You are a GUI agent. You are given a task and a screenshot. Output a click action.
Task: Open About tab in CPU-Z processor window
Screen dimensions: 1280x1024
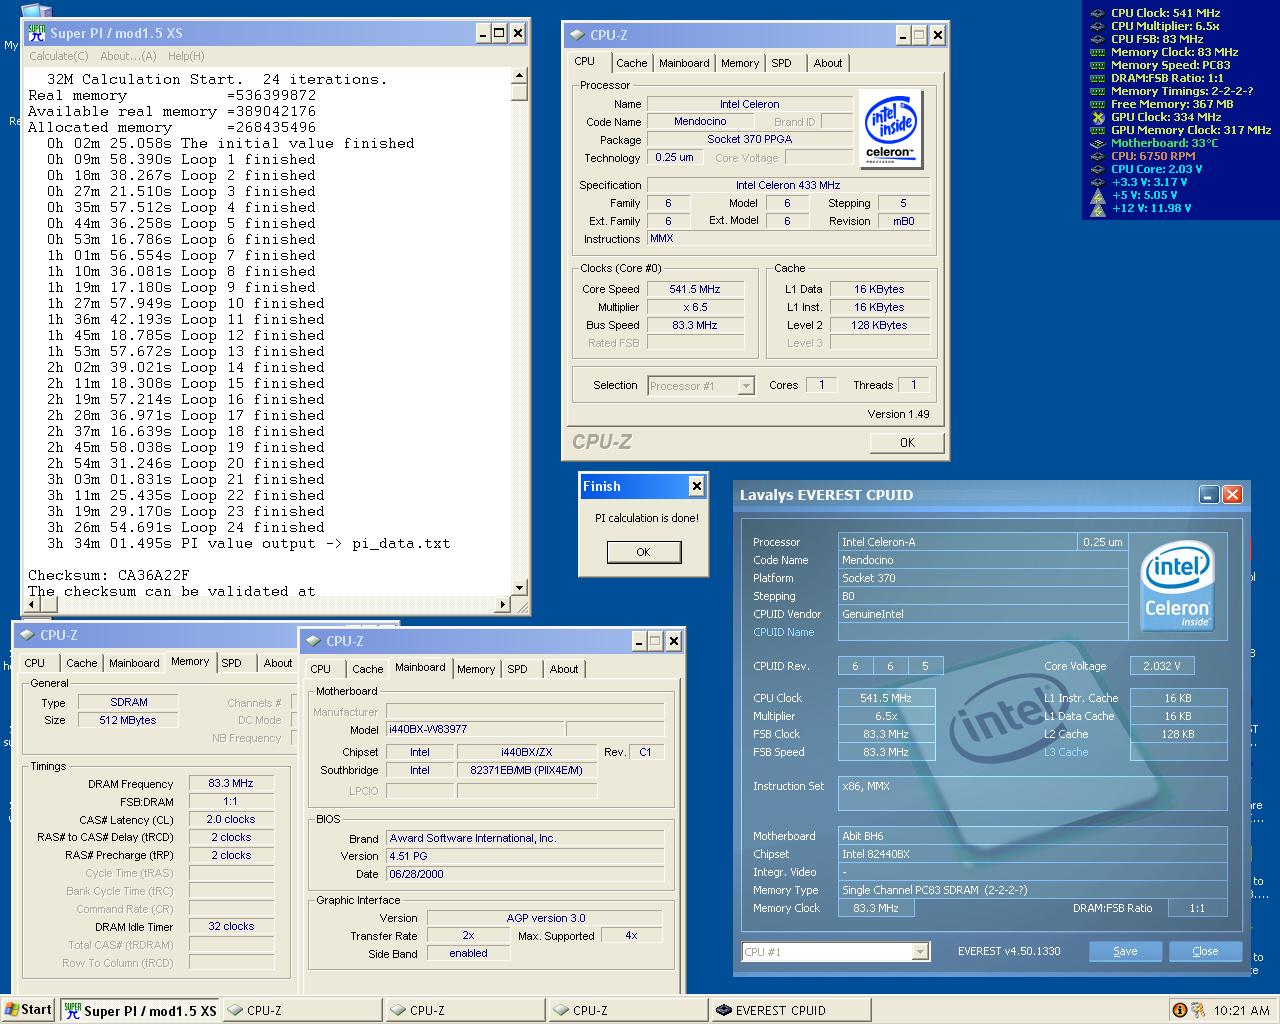(x=827, y=63)
